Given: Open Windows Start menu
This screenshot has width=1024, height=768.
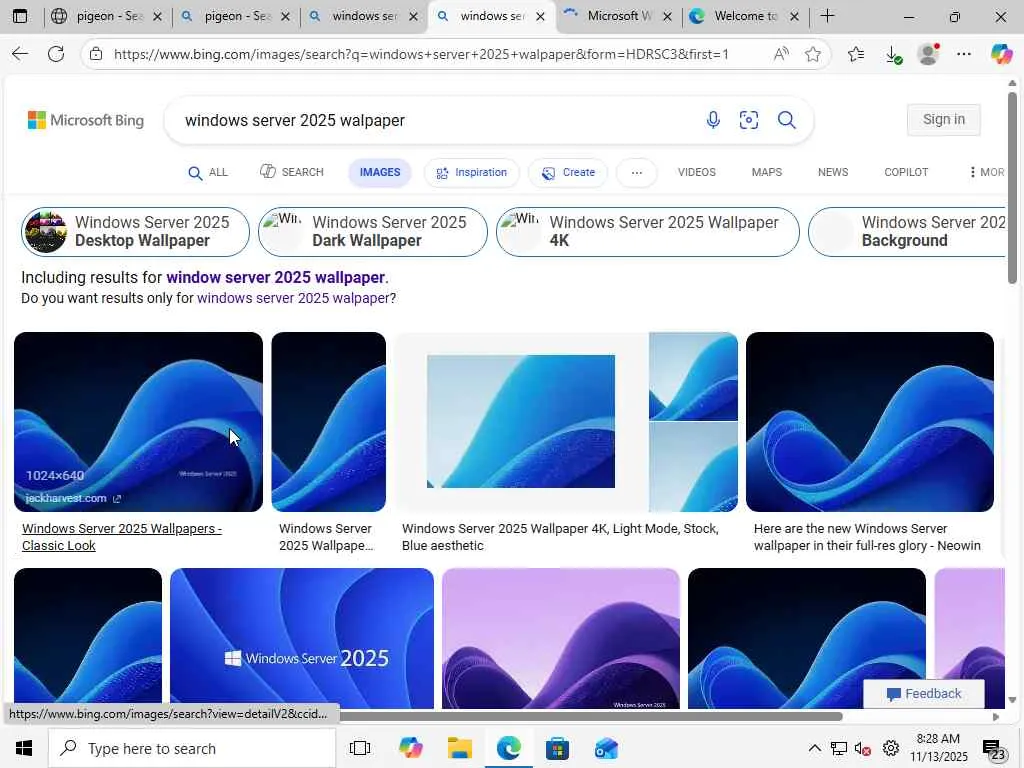Looking at the screenshot, I should (24, 748).
